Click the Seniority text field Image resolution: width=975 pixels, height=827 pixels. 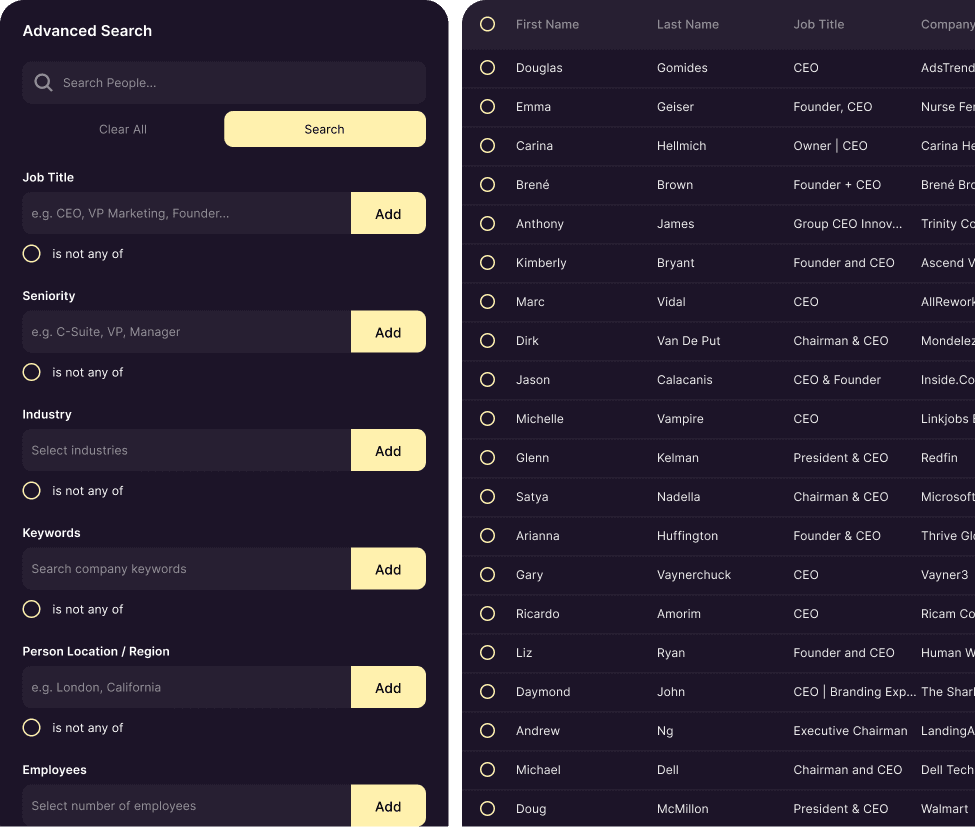coord(185,331)
